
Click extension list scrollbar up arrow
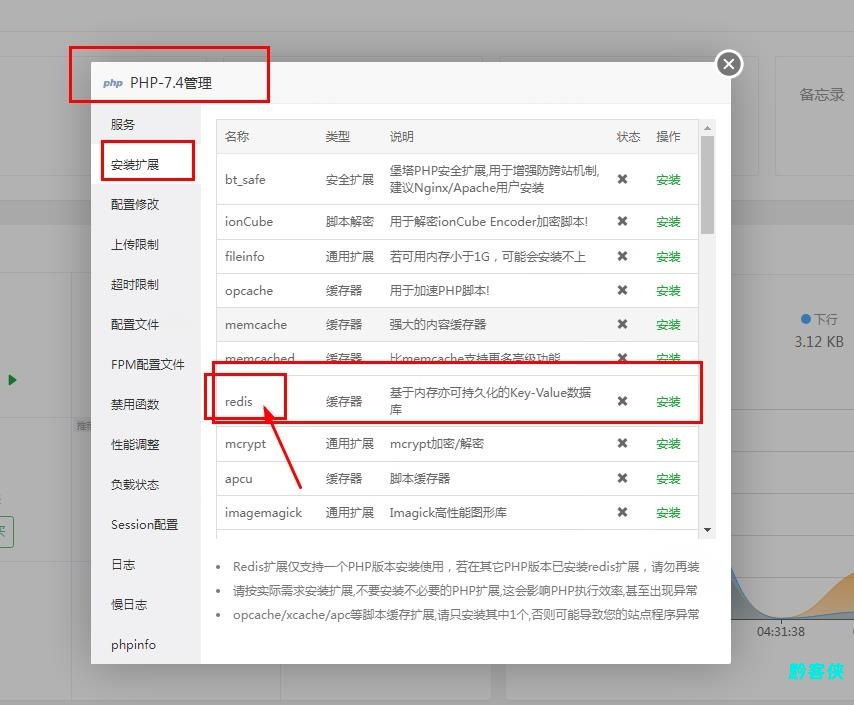[x=707, y=129]
